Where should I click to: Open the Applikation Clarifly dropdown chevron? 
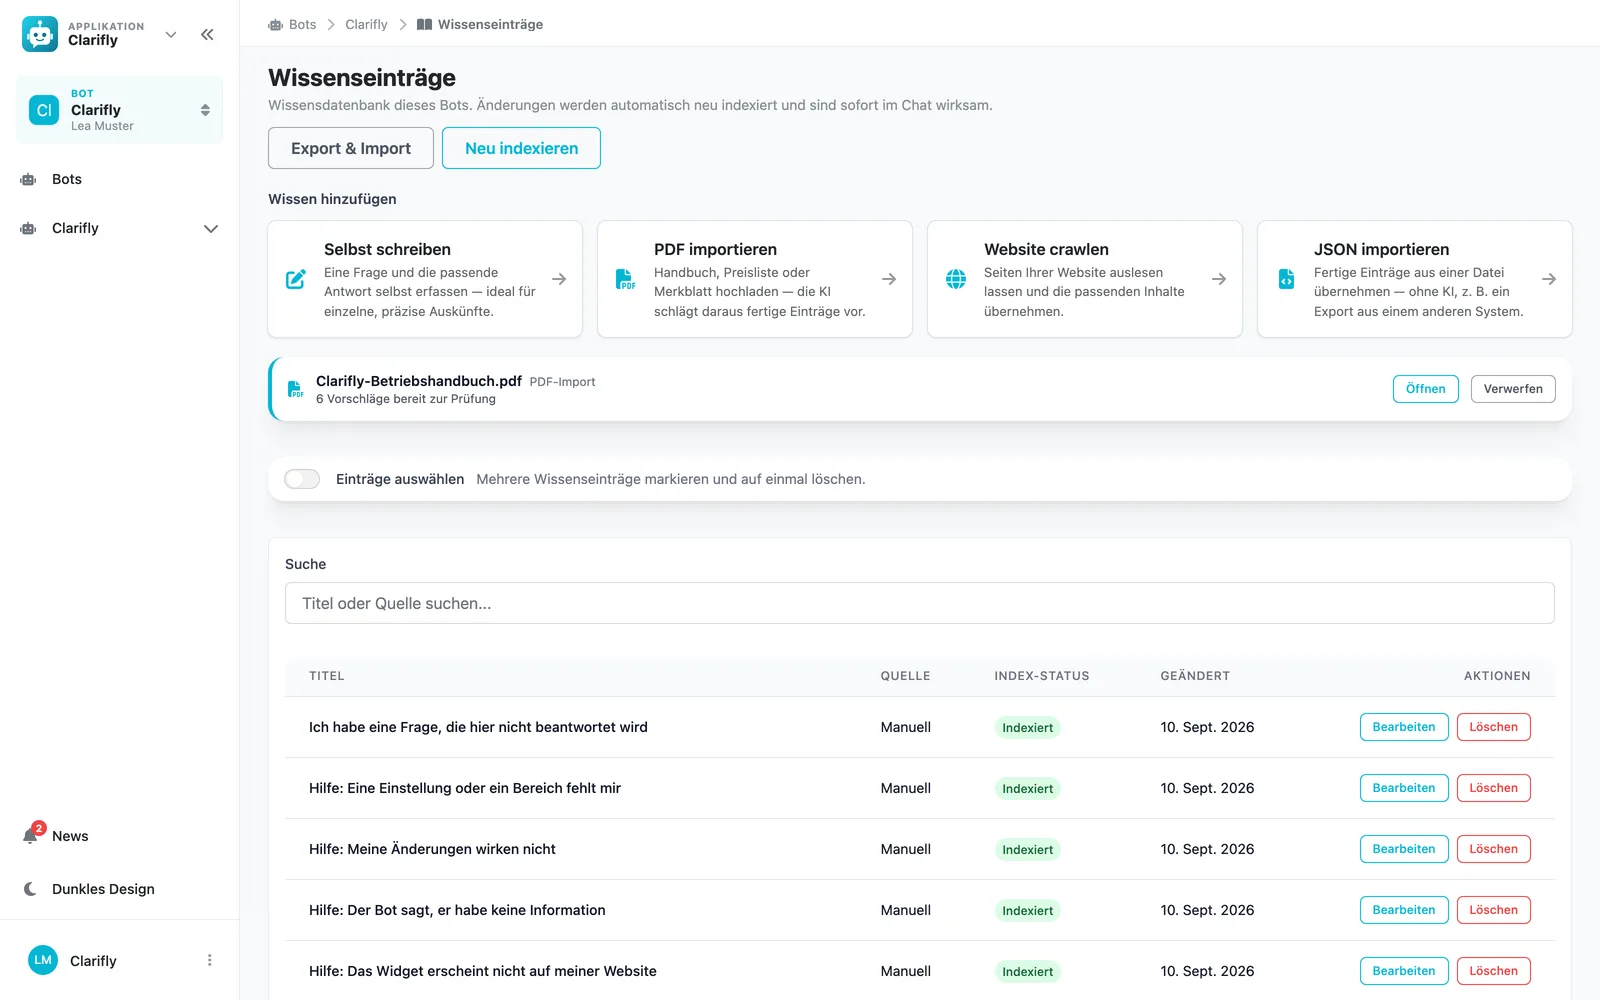point(171,34)
